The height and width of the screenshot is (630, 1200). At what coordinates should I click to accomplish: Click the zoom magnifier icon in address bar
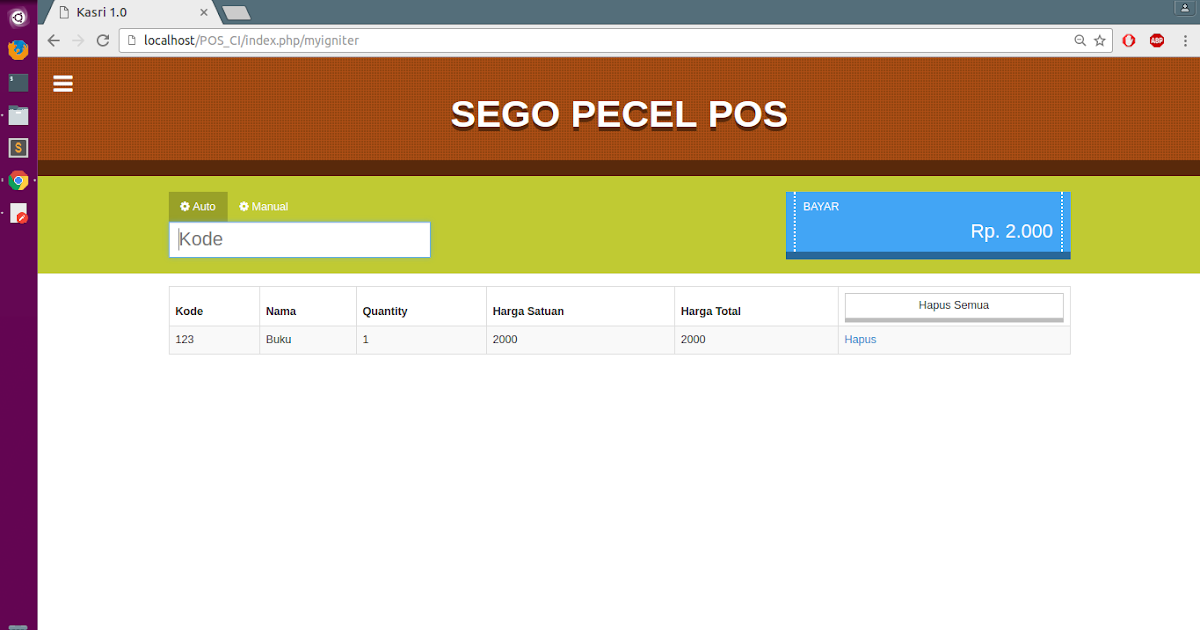pyautogui.click(x=1080, y=41)
